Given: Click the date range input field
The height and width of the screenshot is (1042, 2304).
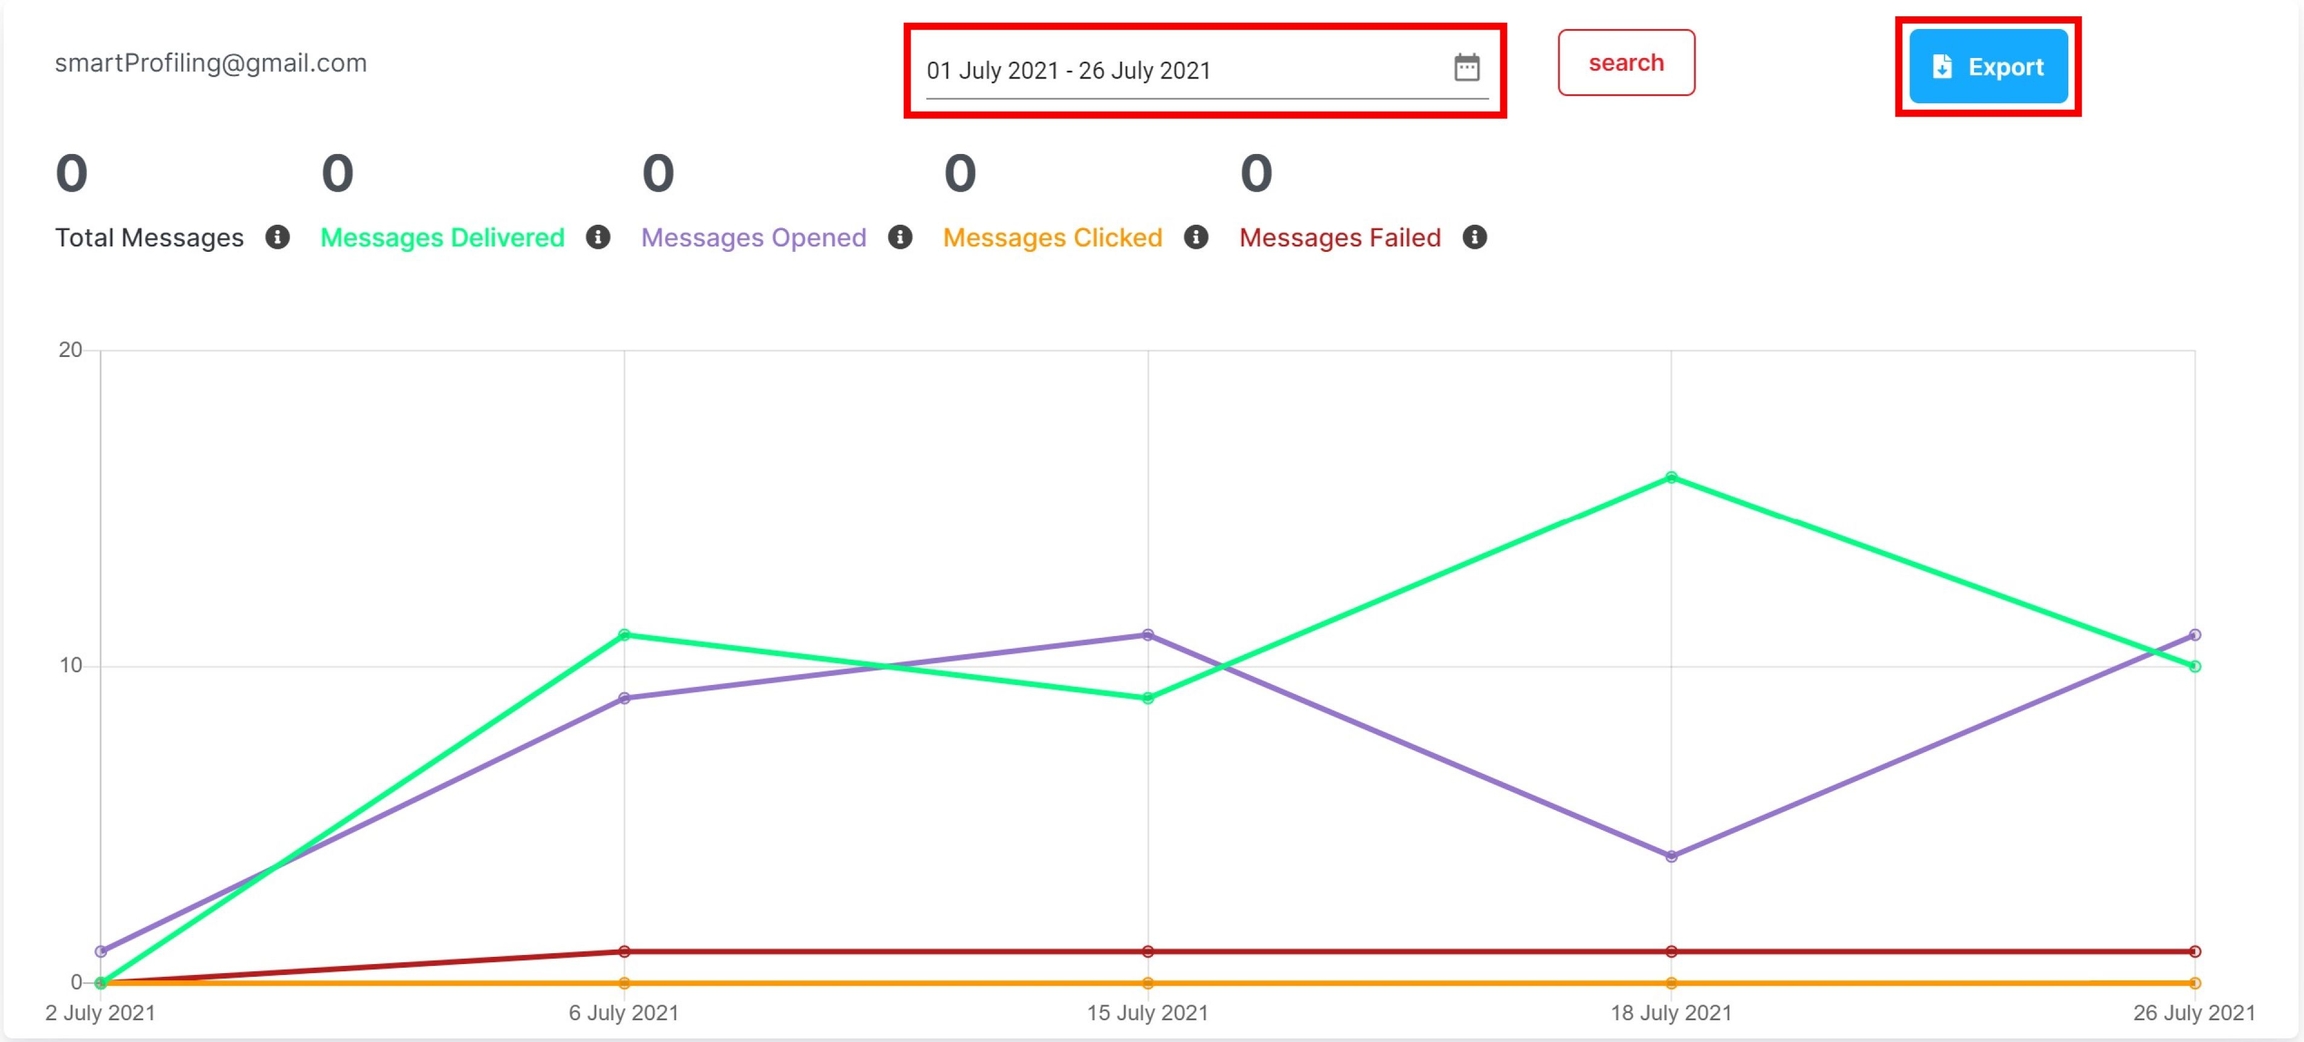Looking at the screenshot, I should click(x=1180, y=70).
